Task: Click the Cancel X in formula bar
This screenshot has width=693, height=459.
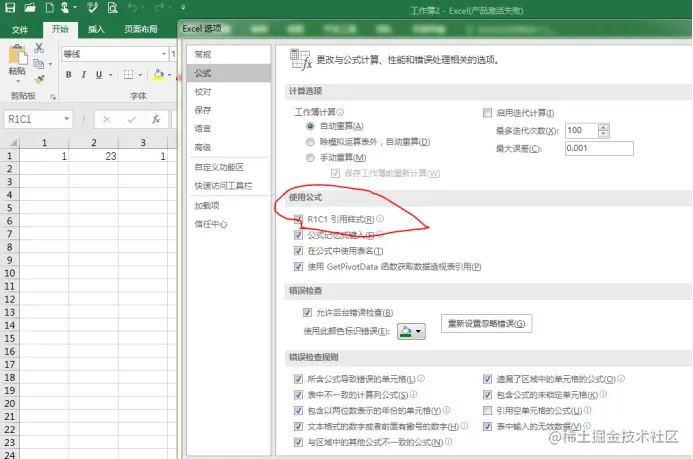Action: pos(107,119)
